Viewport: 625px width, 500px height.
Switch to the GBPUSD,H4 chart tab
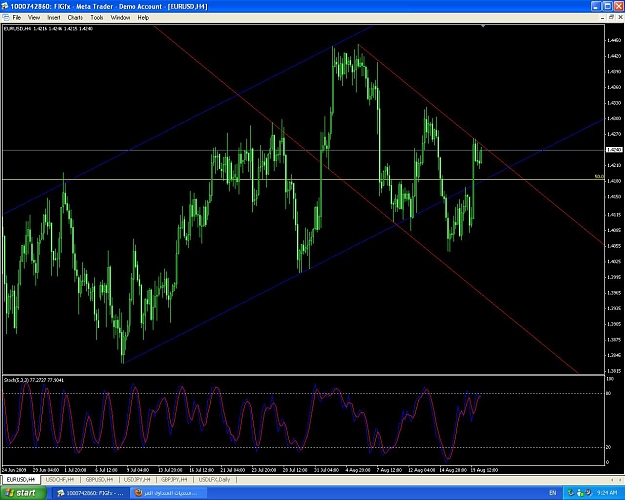(x=99, y=479)
